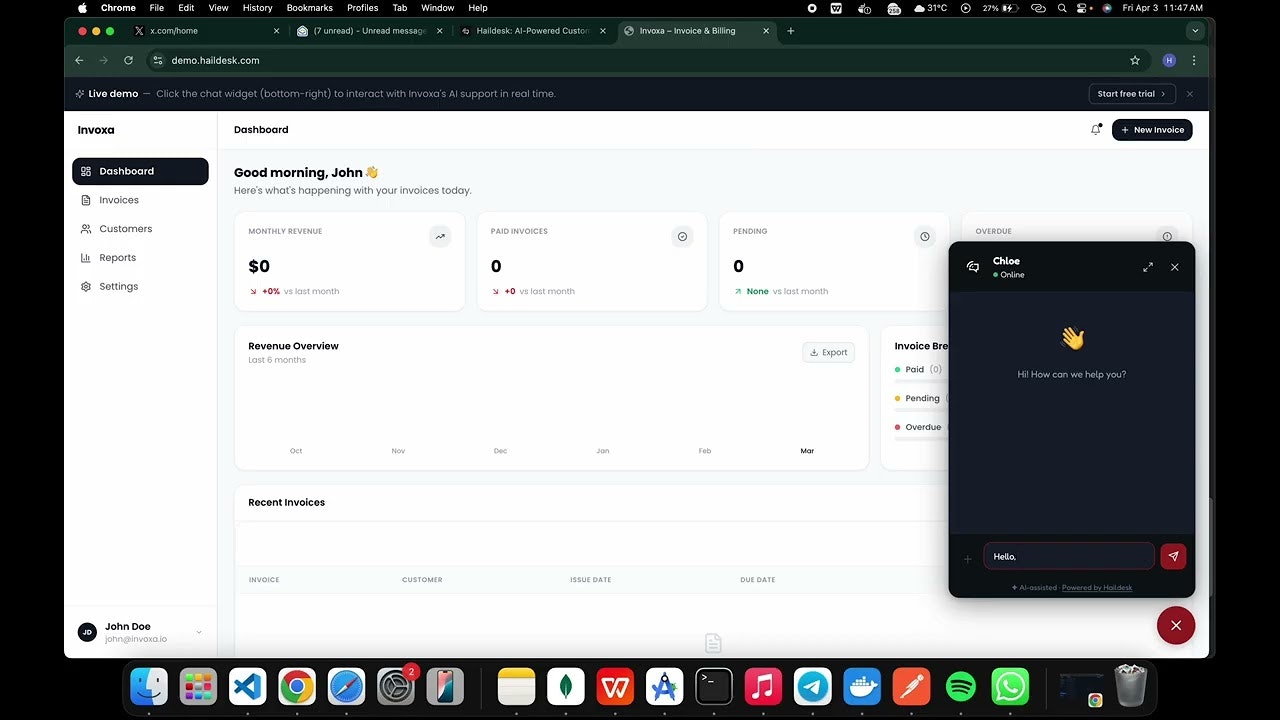Click the Pending clock icon
The image size is (1280, 720).
[925, 237]
